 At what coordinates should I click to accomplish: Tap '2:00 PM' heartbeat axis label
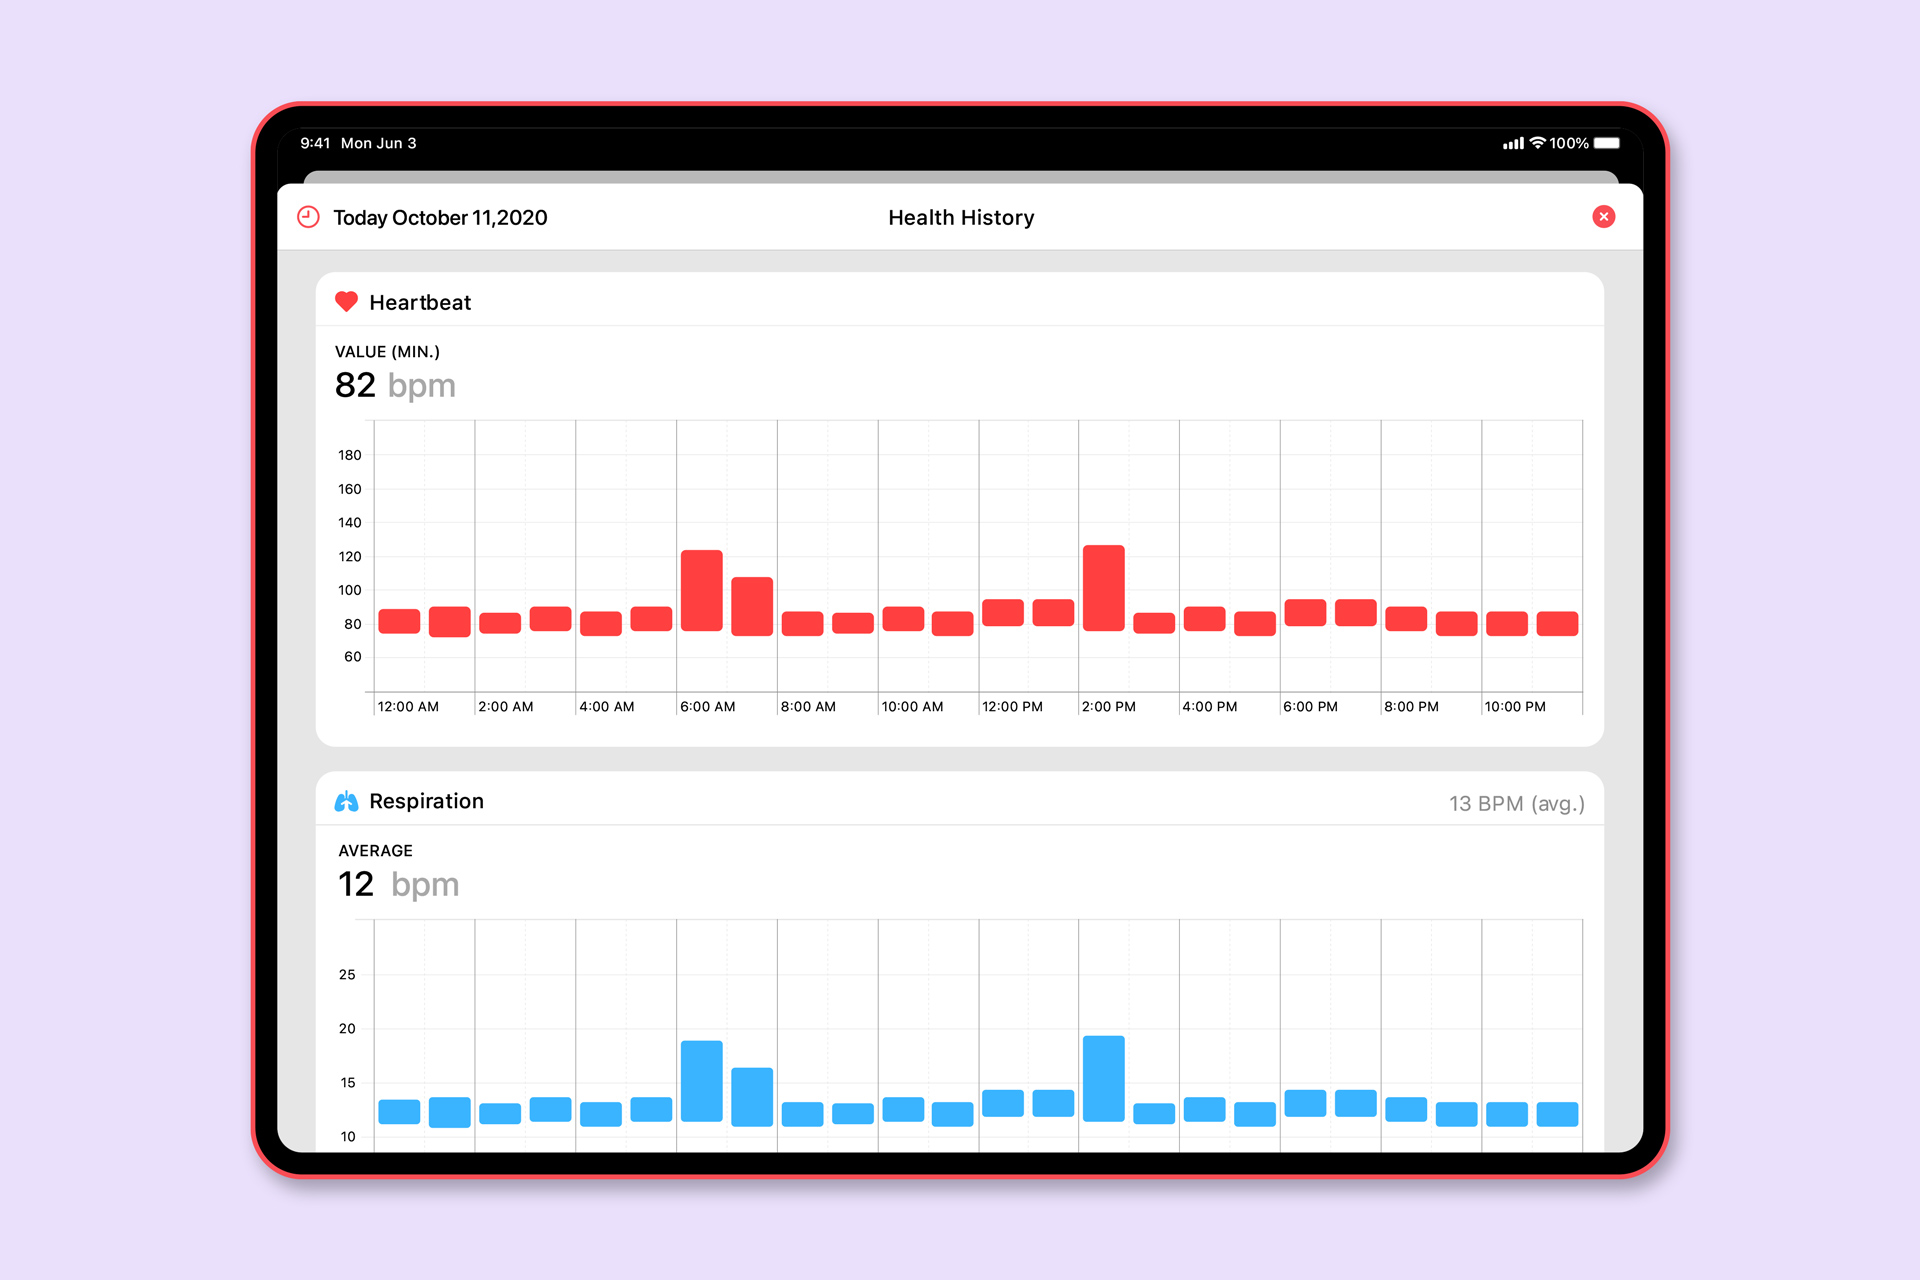click(1109, 707)
